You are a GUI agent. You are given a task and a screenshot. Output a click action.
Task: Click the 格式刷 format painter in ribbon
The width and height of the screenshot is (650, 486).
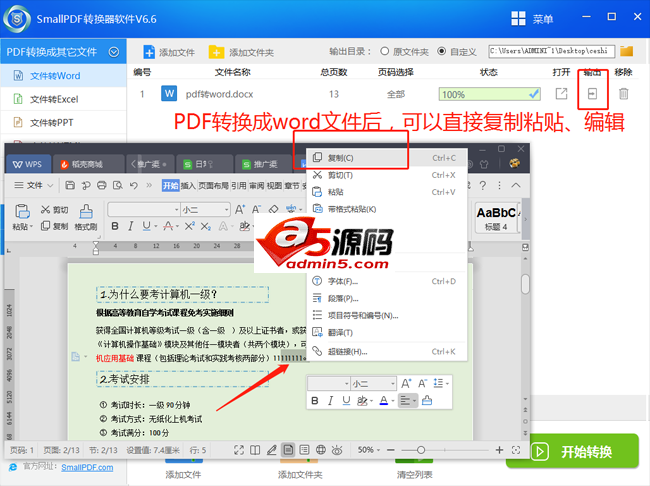86,217
